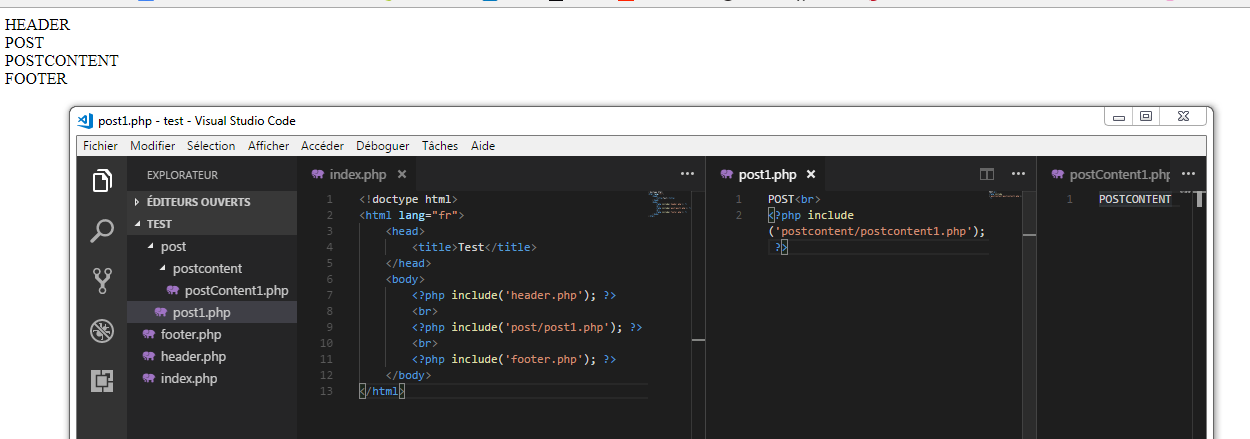Open the Accéder menu

coord(323,146)
